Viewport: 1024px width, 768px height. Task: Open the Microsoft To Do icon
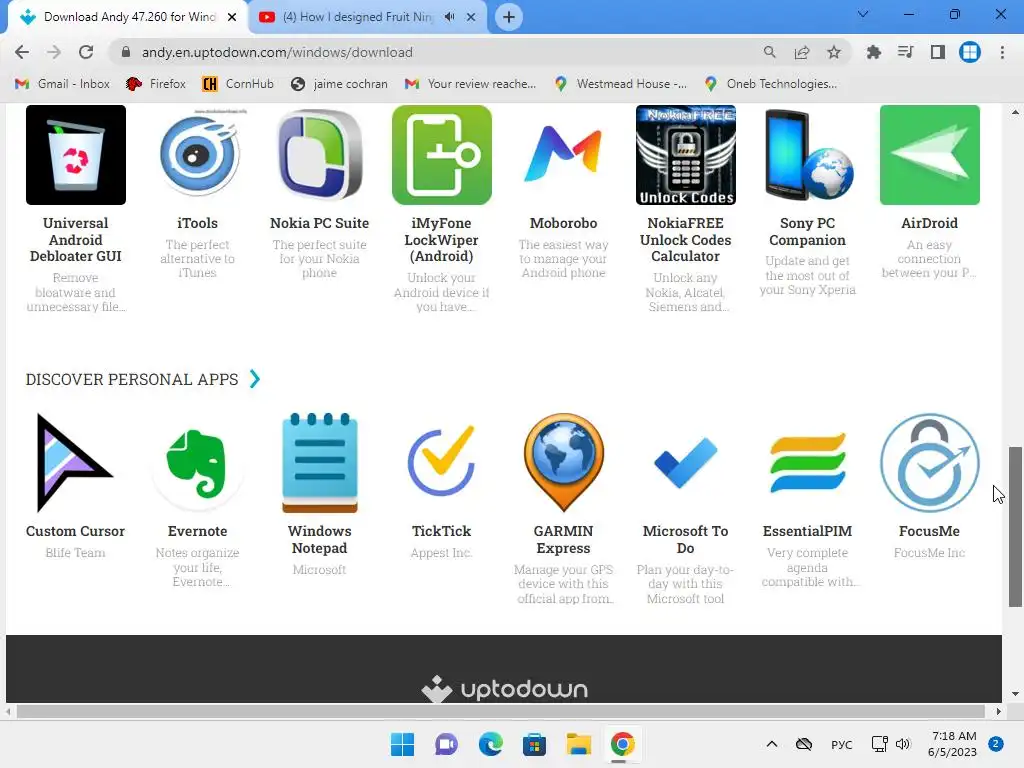click(686, 463)
